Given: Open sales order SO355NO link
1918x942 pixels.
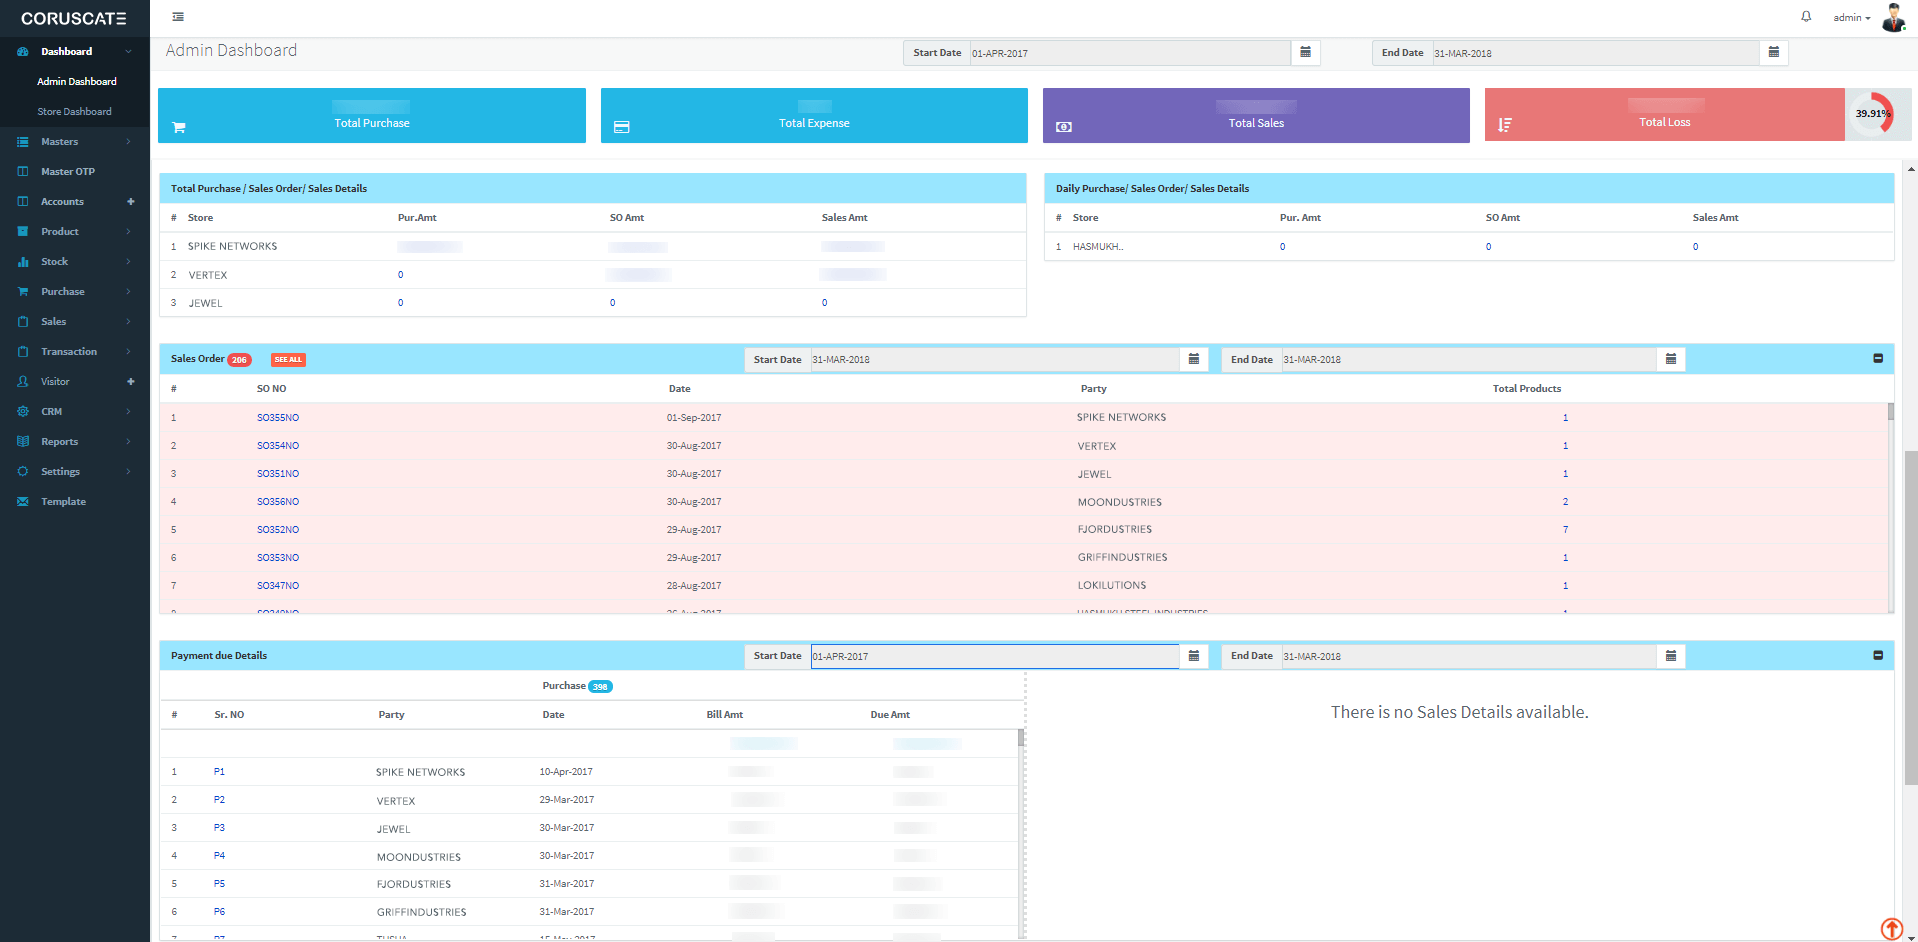Looking at the screenshot, I should [x=278, y=418].
